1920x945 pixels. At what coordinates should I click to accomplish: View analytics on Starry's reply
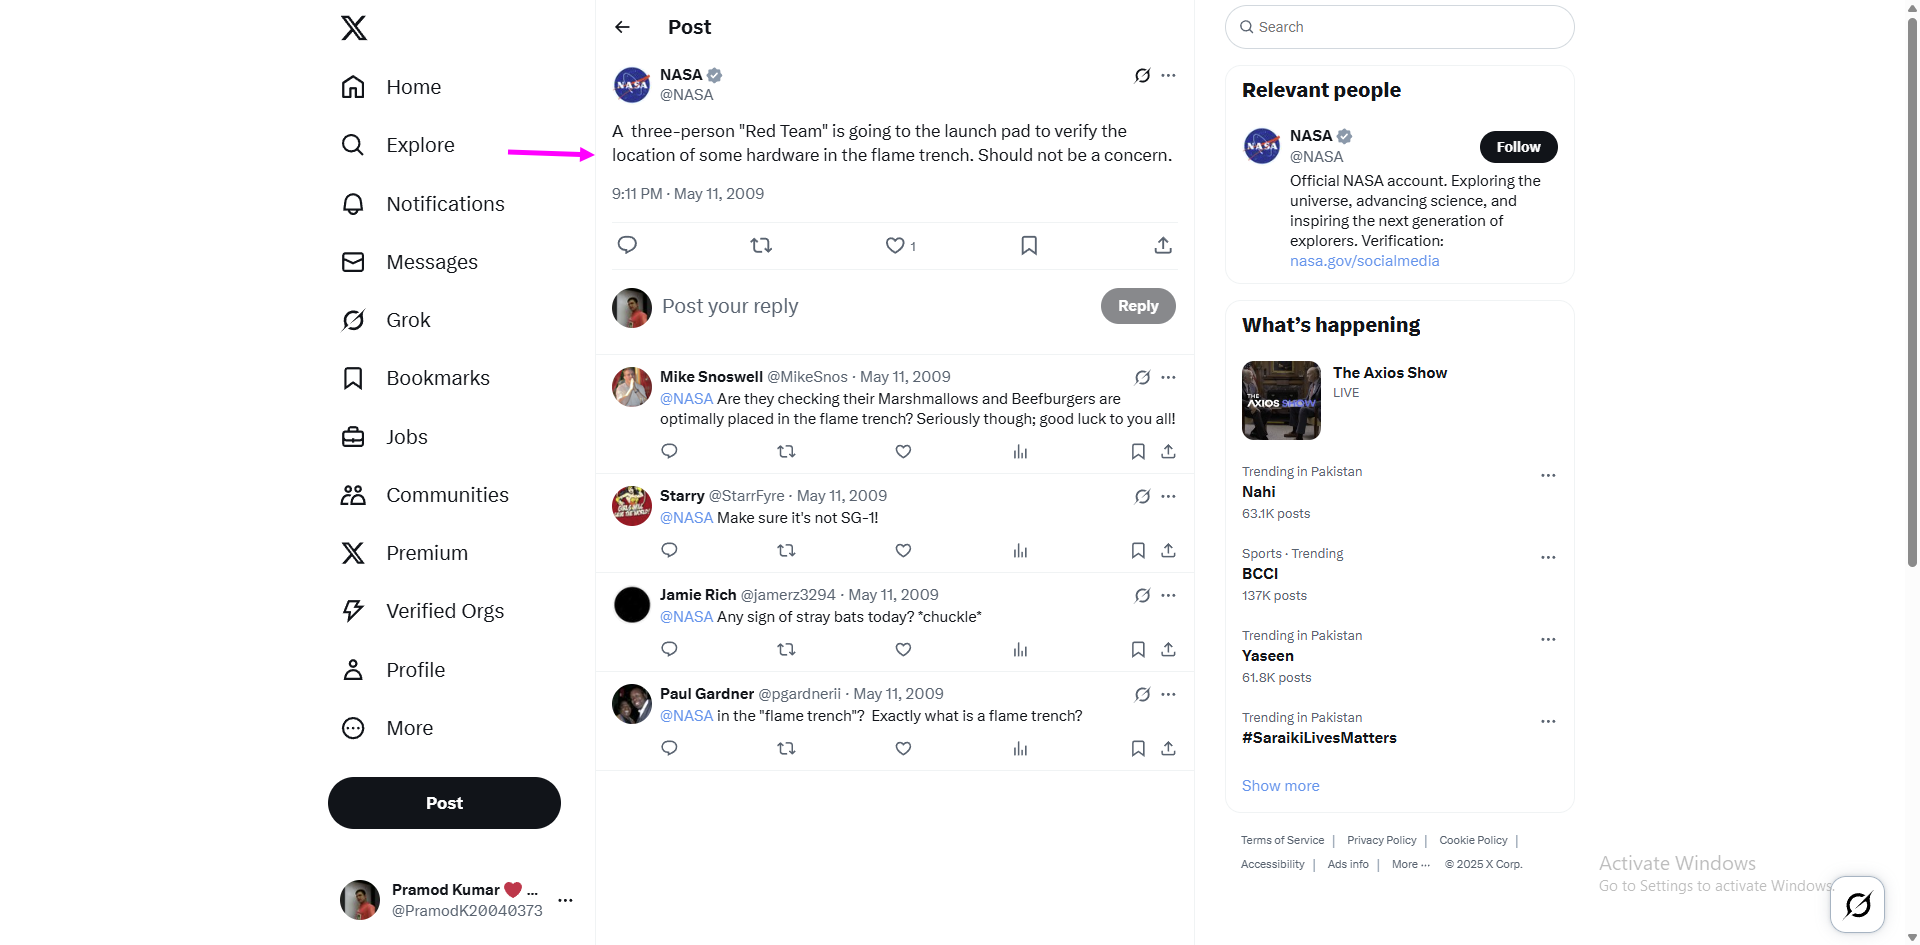[1020, 551]
